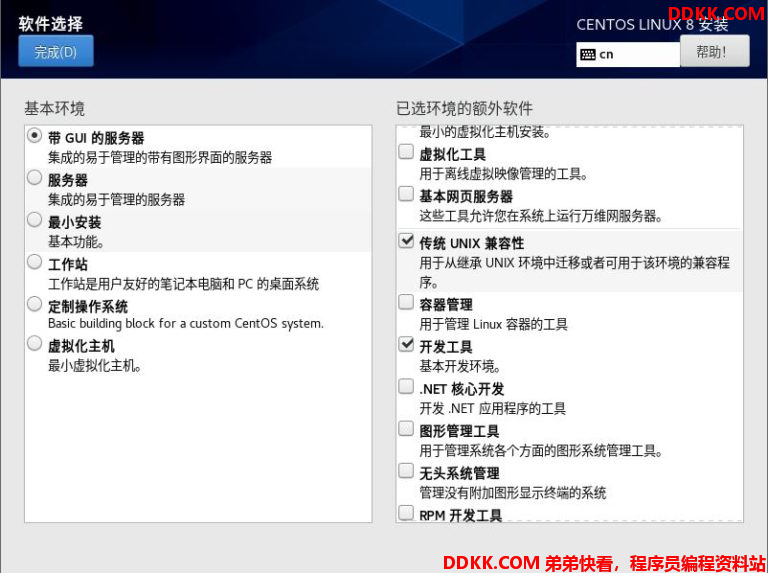This screenshot has height=573, width=768.
Task: Click the 基本开发环境。 description
Action: 460,366
